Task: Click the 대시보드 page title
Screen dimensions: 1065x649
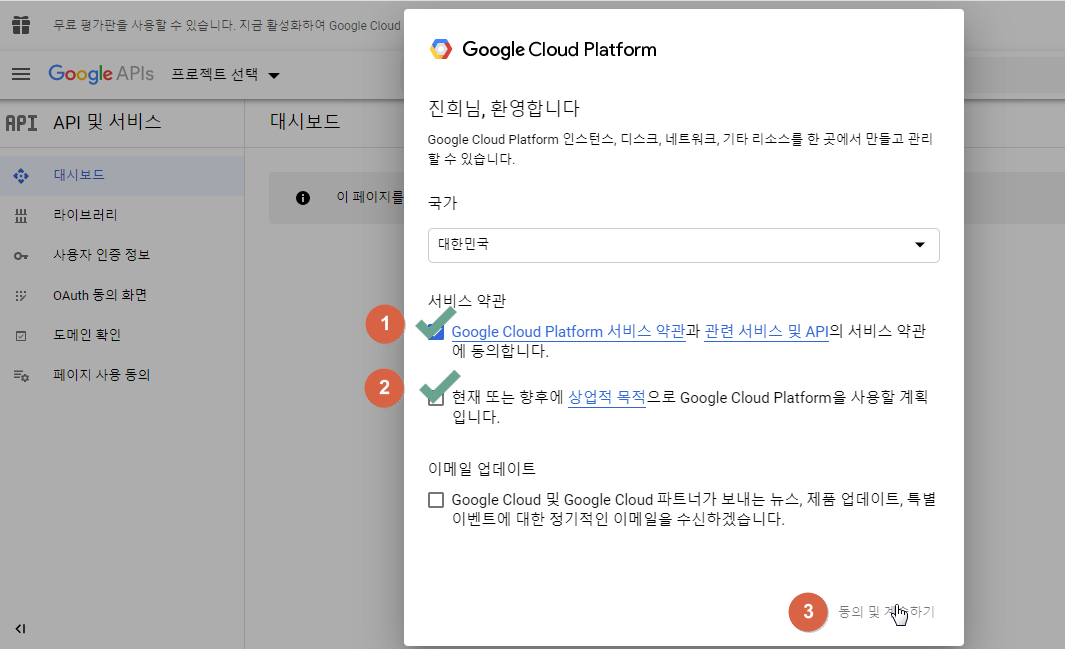Action: (305, 122)
